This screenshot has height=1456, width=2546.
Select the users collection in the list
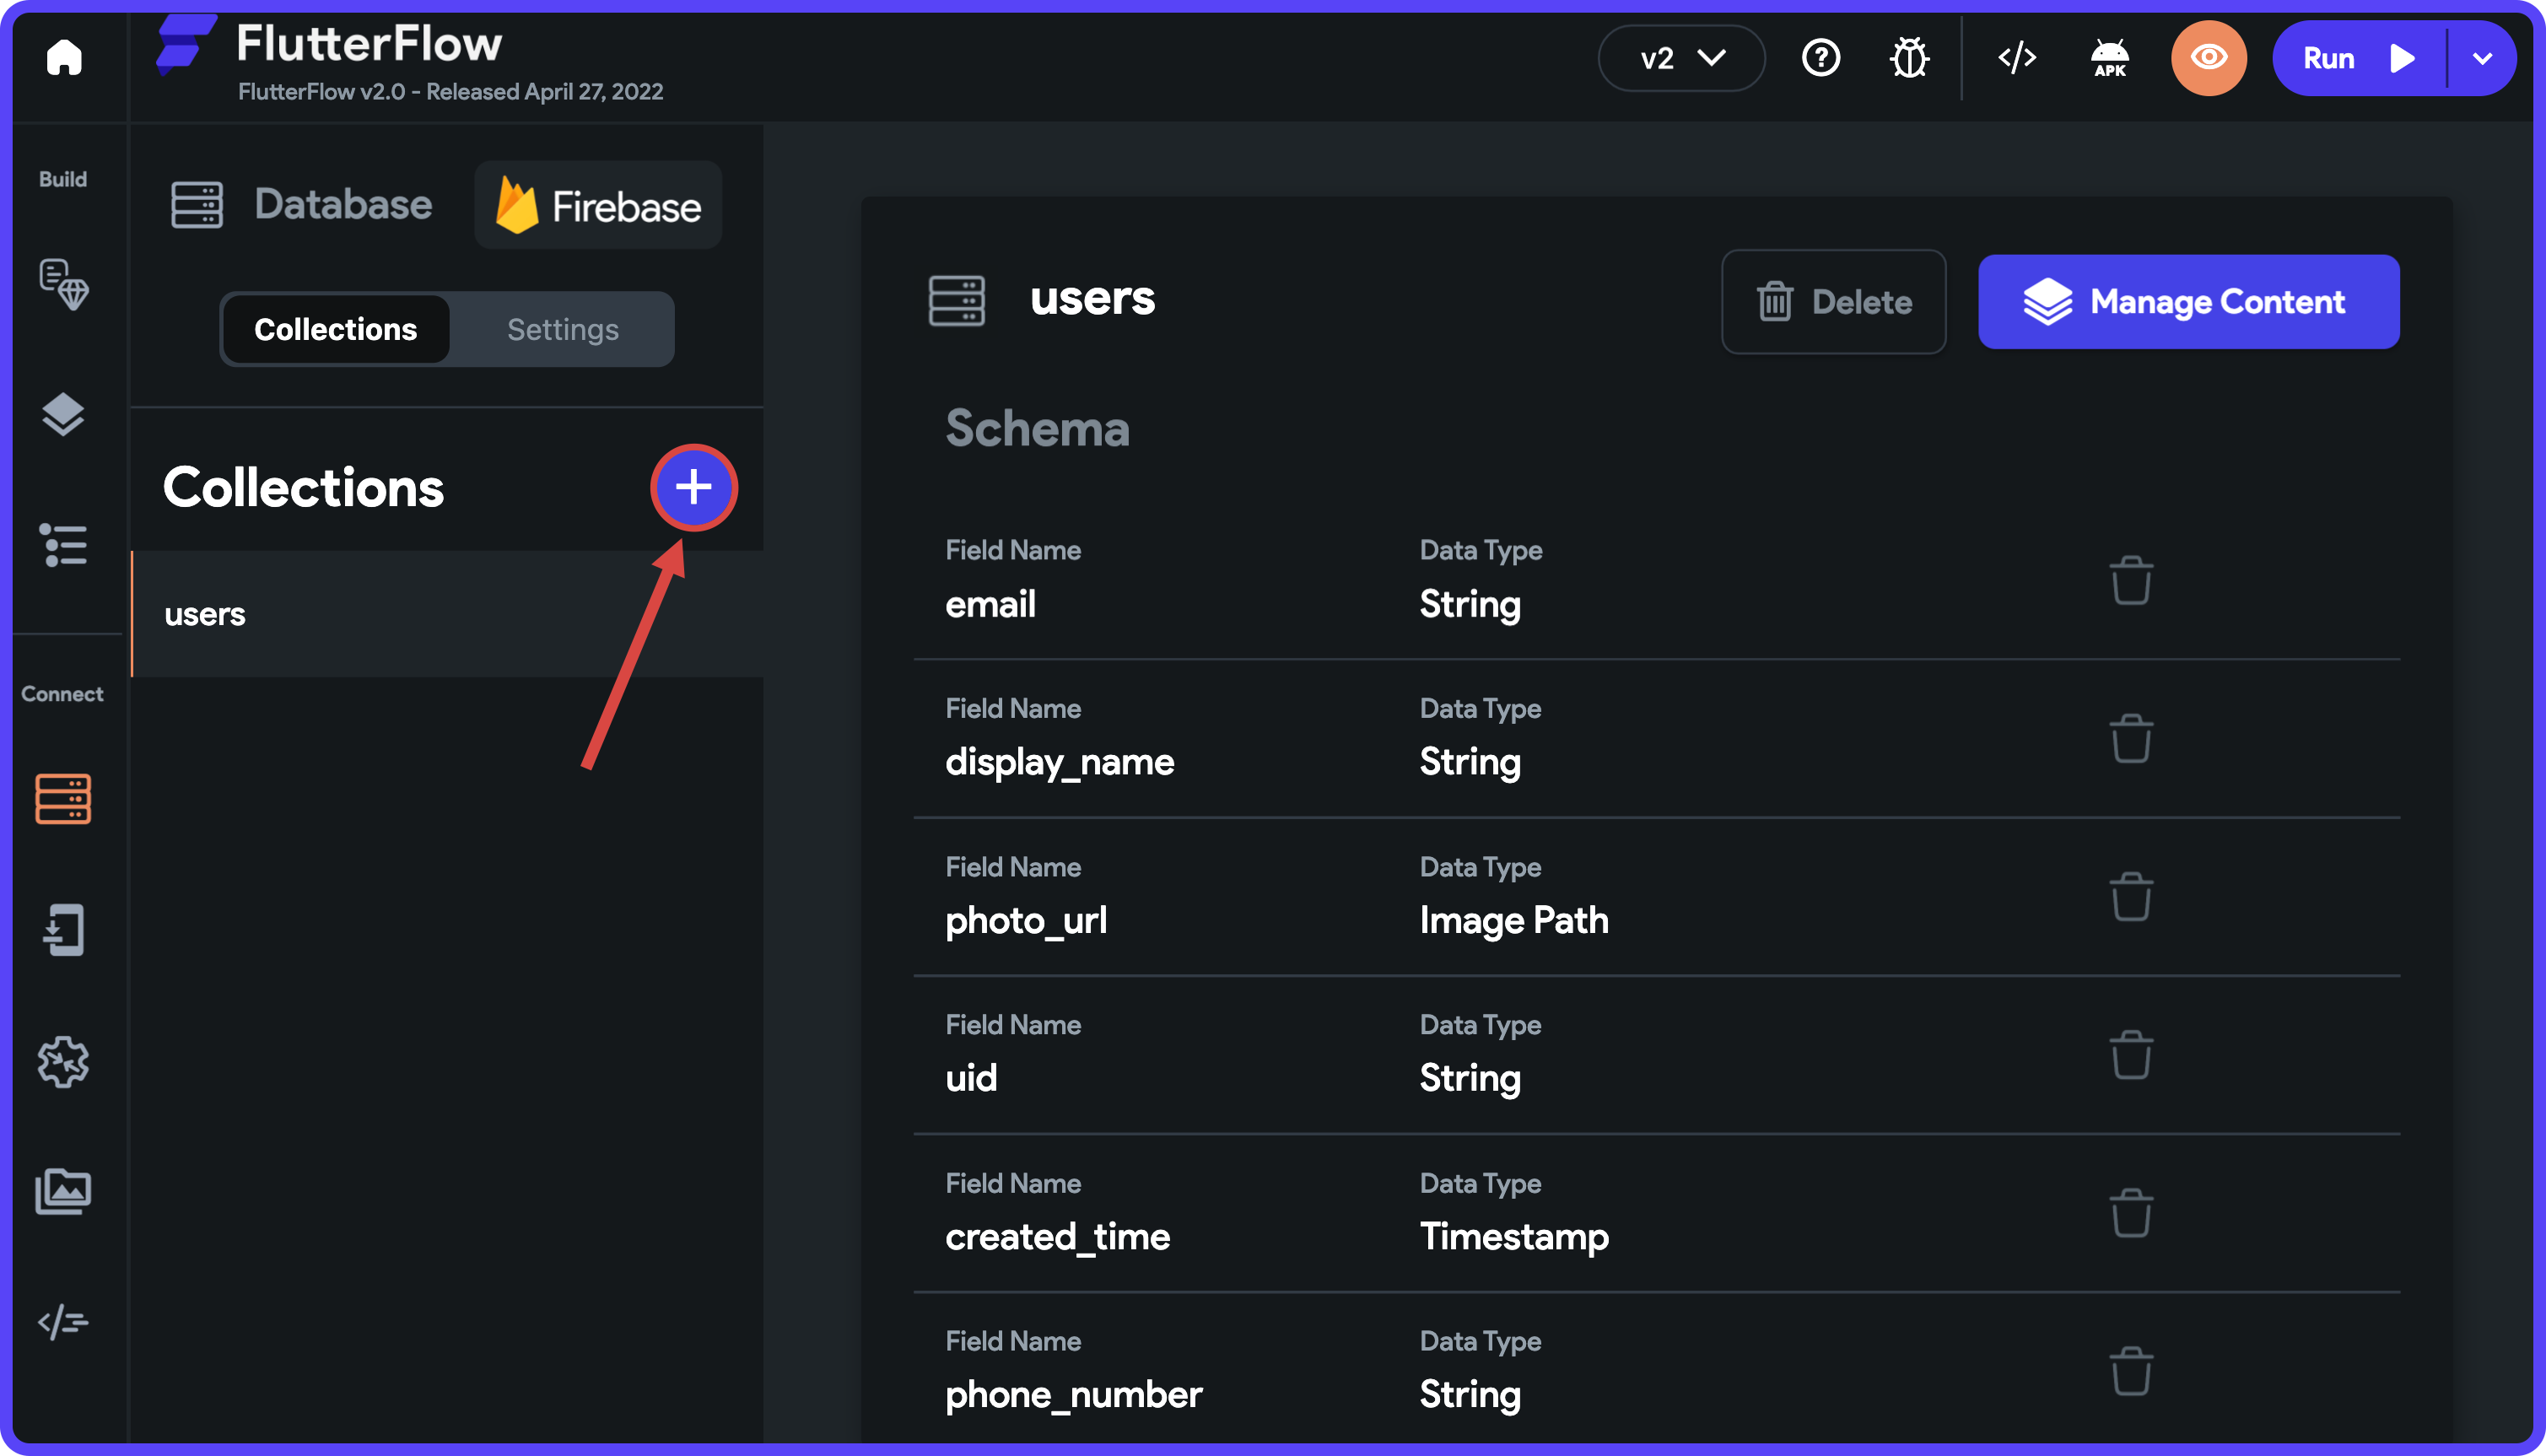[x=205, y=613]
